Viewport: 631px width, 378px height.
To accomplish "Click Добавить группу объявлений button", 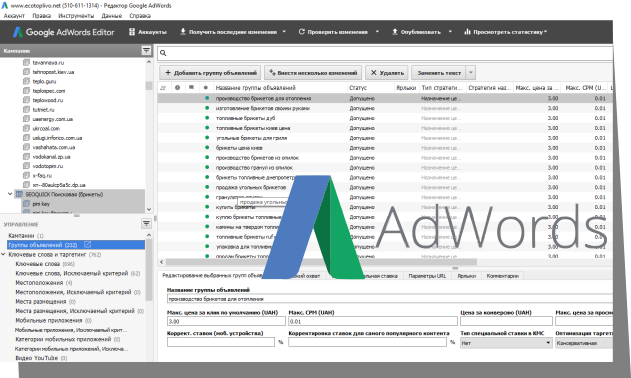I will [x=210, y=73].
